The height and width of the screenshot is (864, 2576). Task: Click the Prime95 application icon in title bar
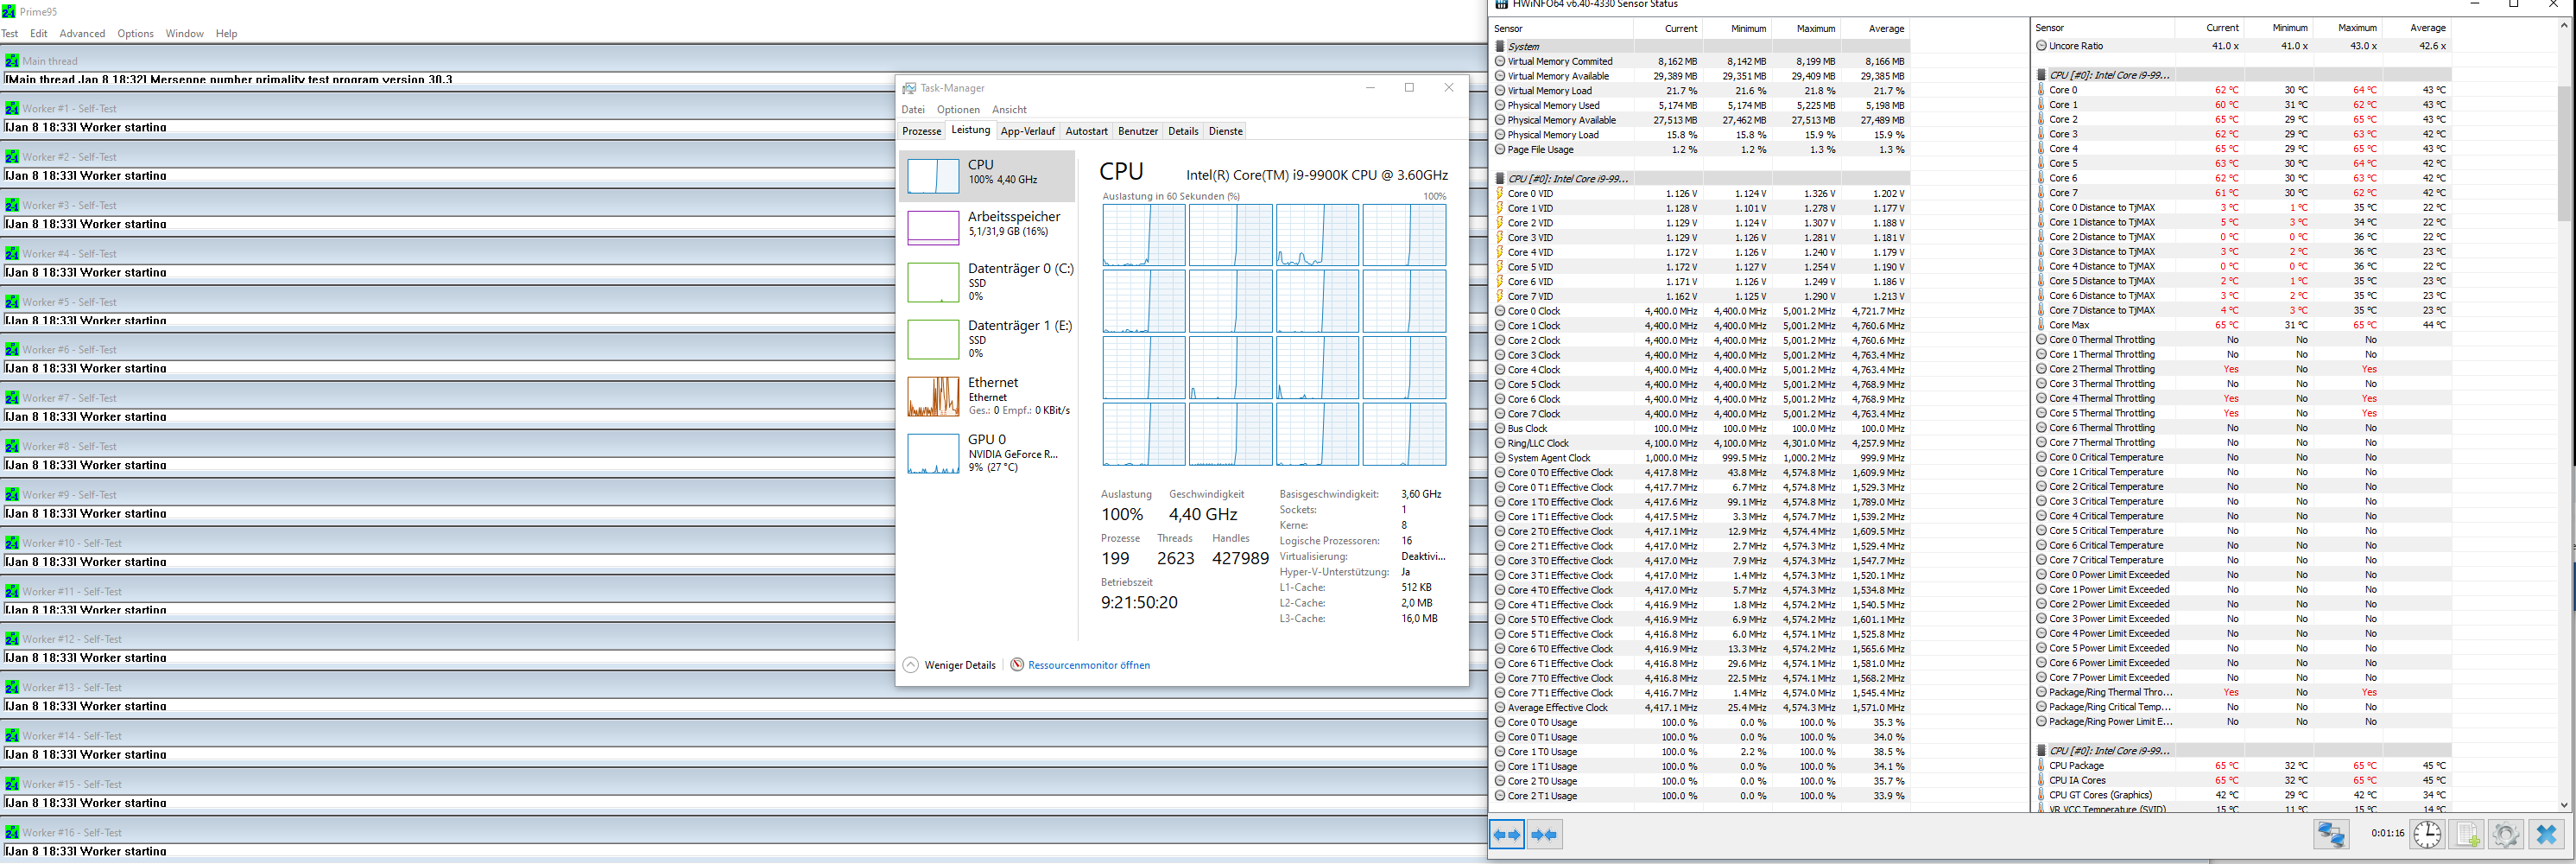tap(9, 12)
